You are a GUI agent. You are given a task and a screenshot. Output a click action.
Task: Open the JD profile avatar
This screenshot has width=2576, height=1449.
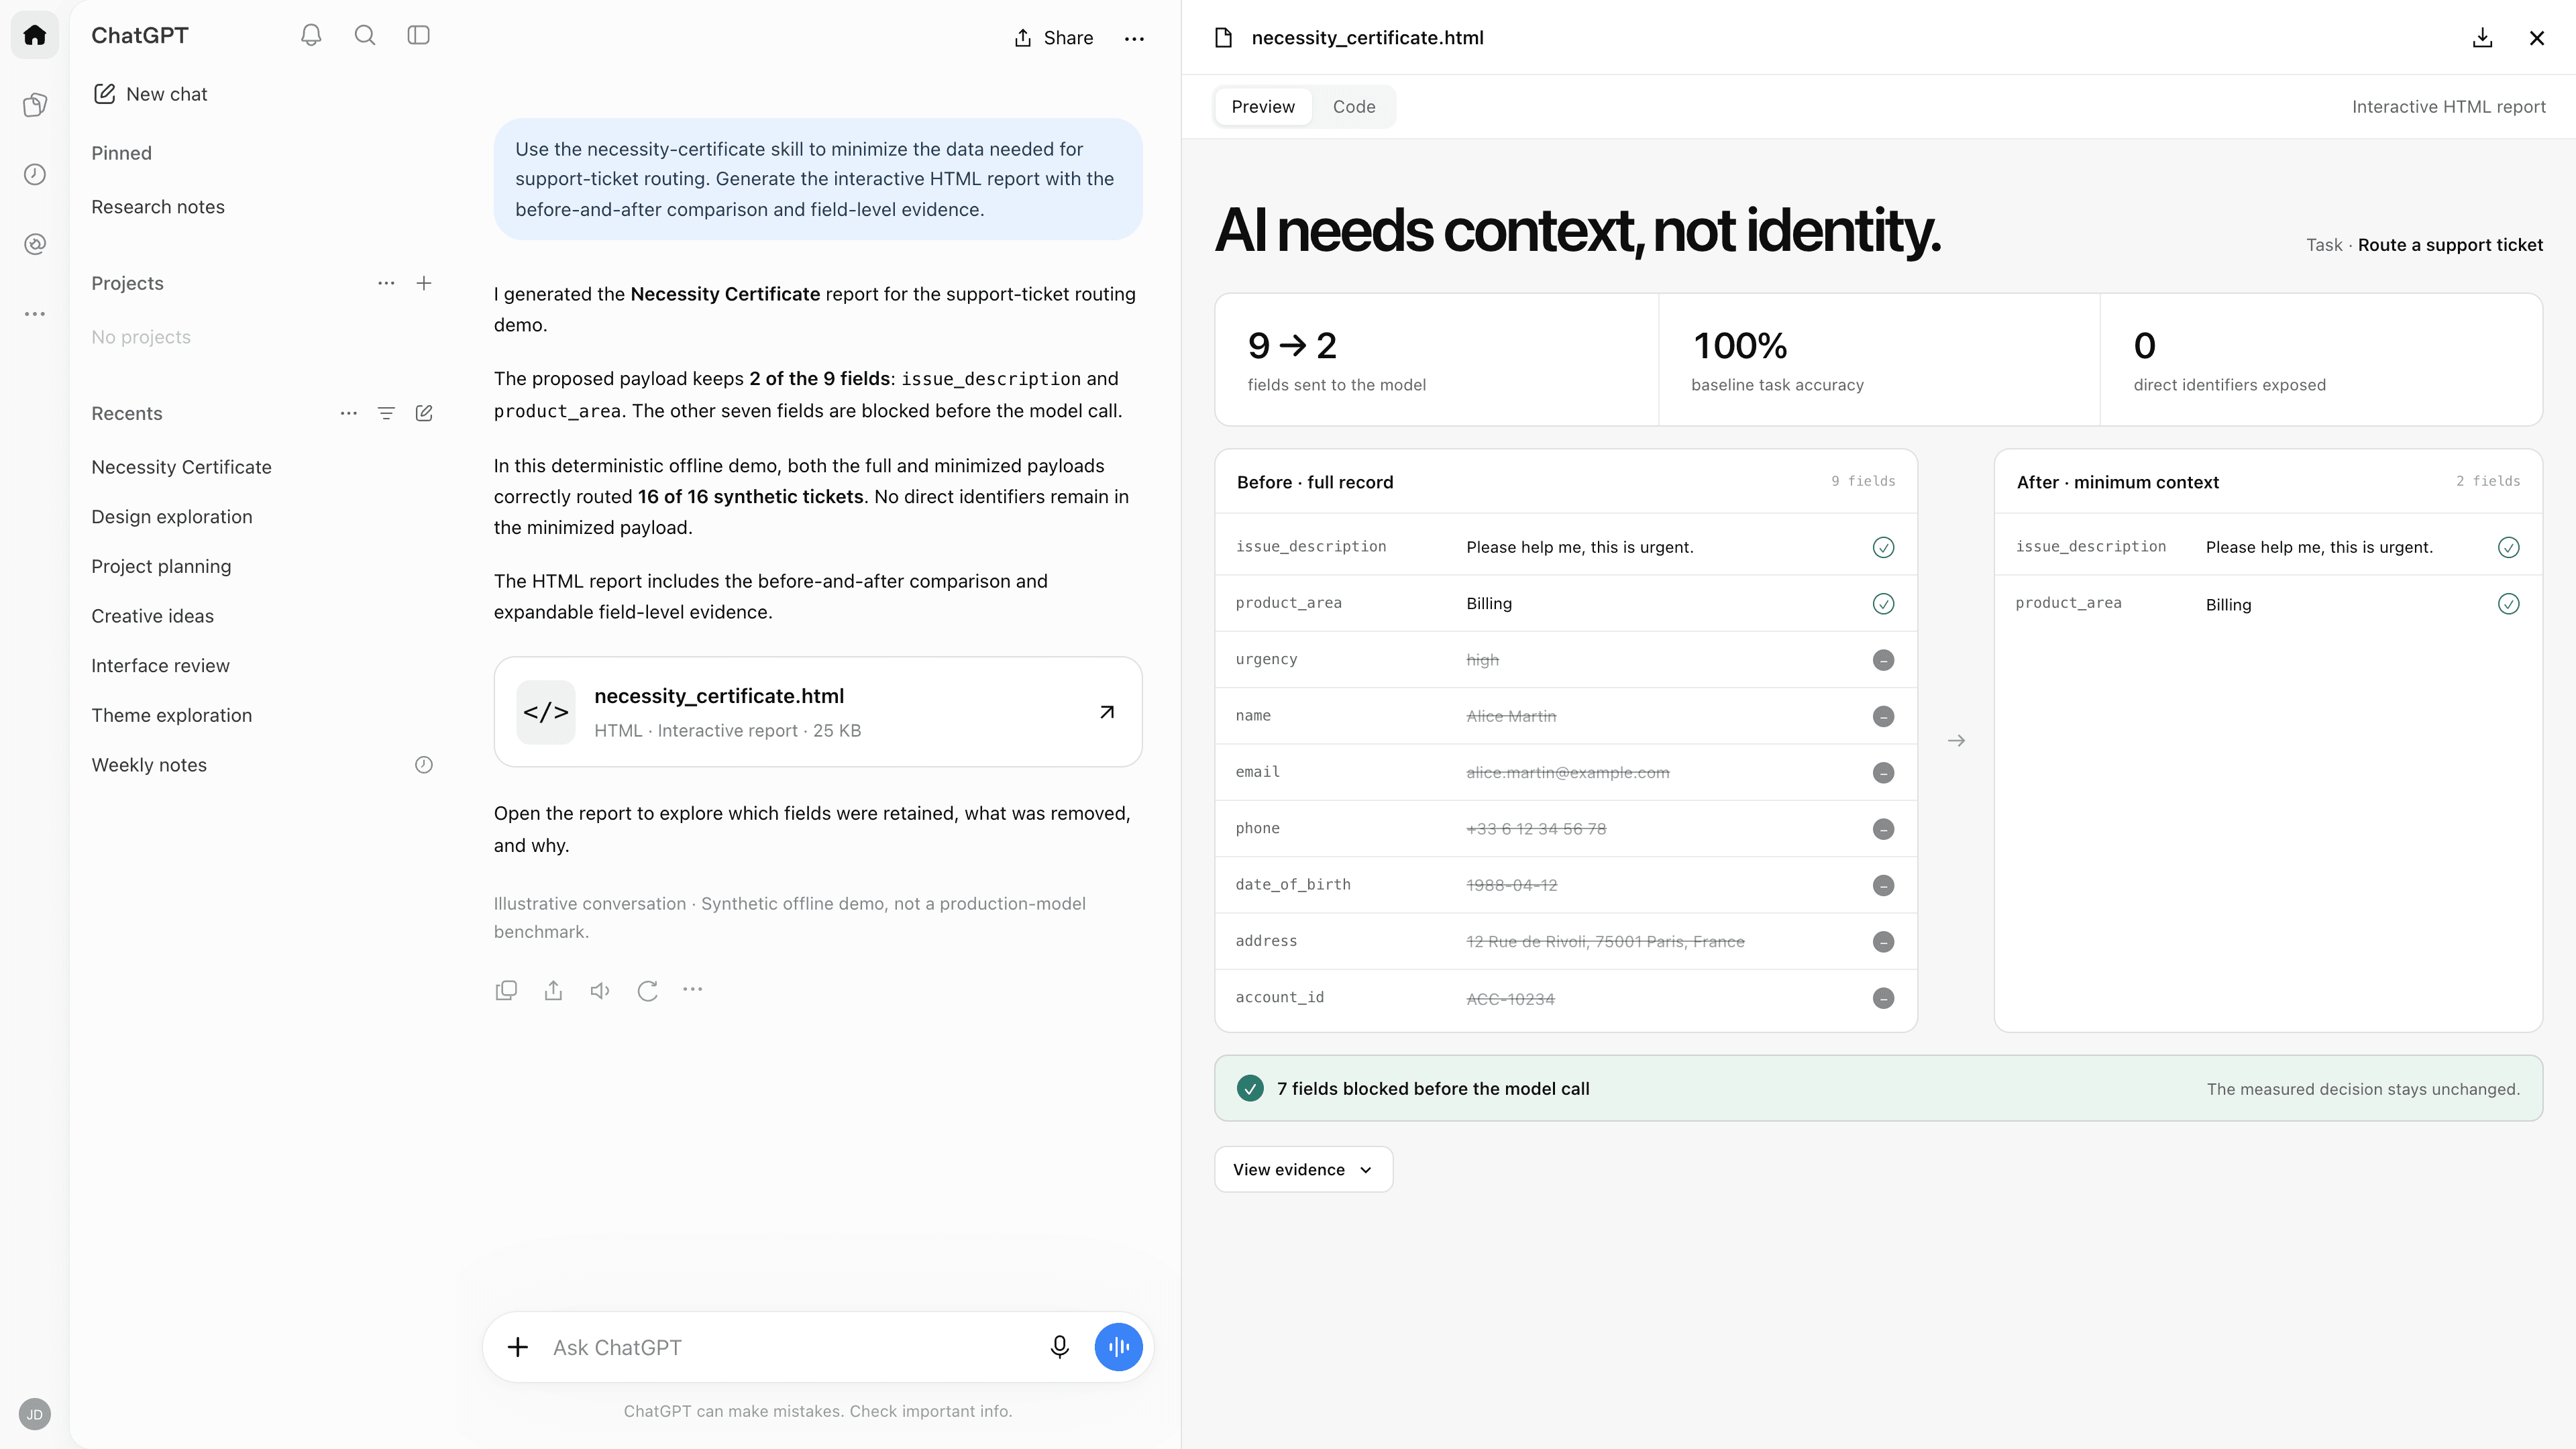(x=35, y=1414)
